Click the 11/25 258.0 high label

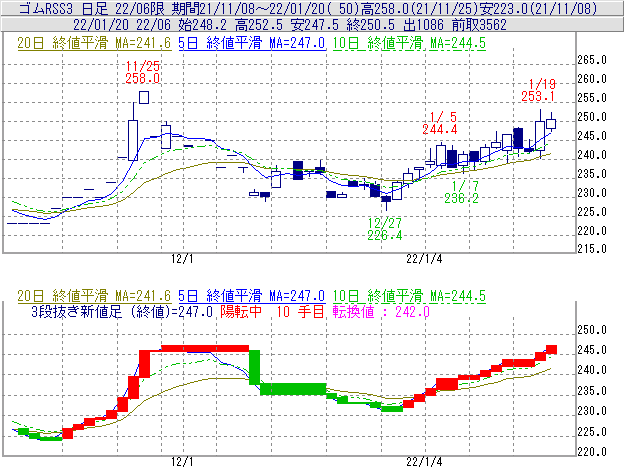pos(142,72)
